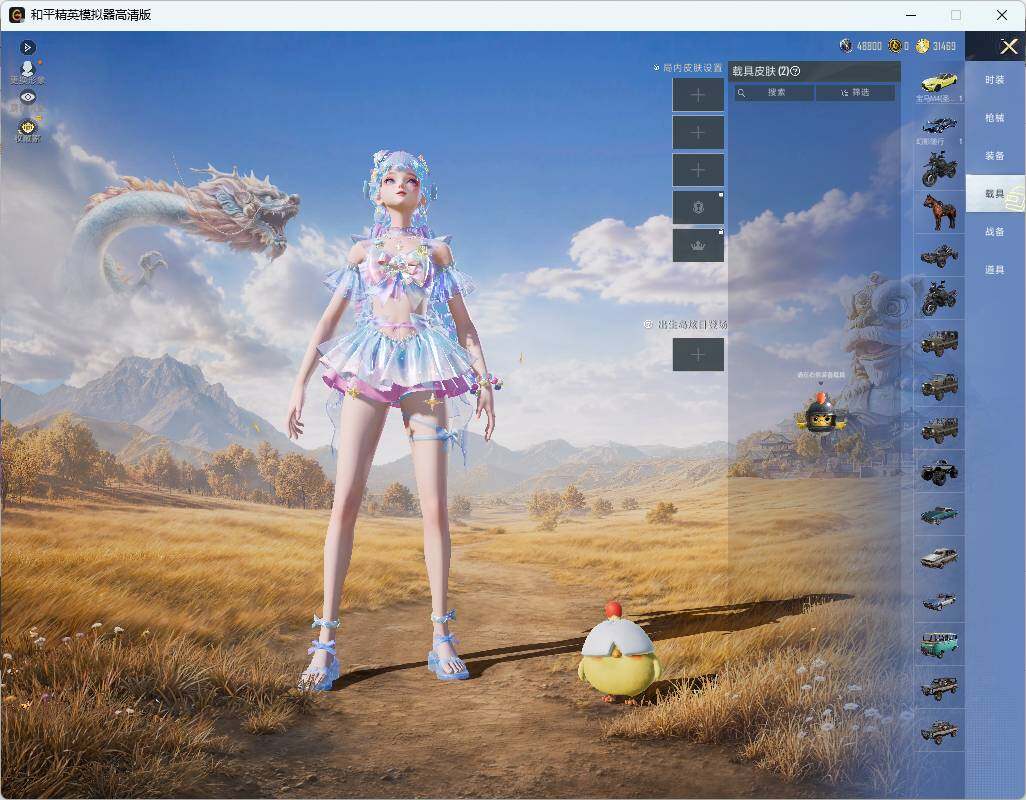The width and height of the screenshot is (1026, 800).
Task: Select the silver-white sedan thumbnail
Action: pos(940,558)
